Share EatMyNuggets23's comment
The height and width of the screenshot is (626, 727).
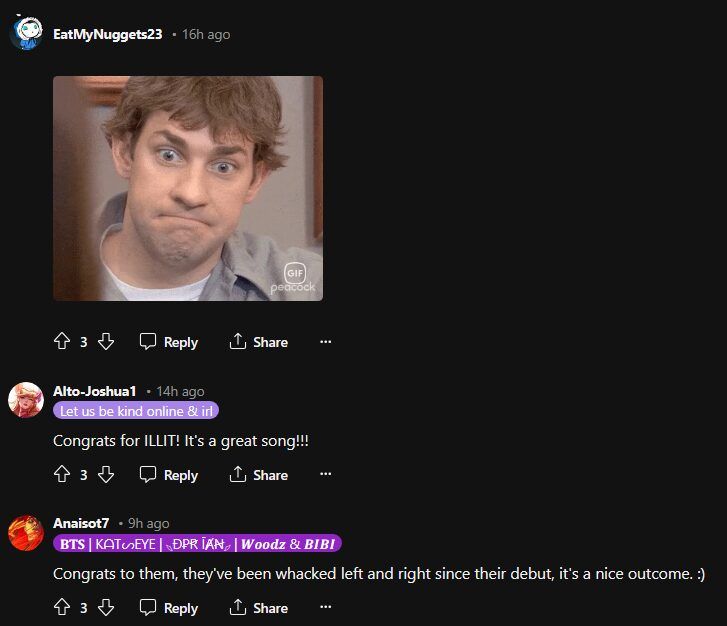(259, 342)
